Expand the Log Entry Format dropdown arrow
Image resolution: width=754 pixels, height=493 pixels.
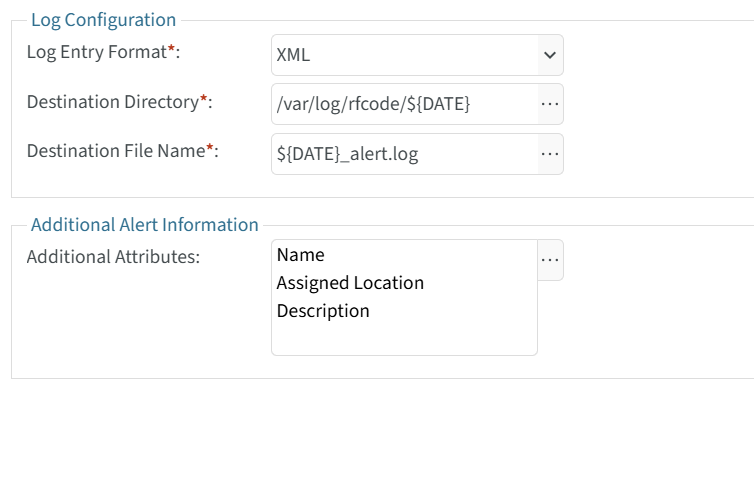(x=549, y=55)
